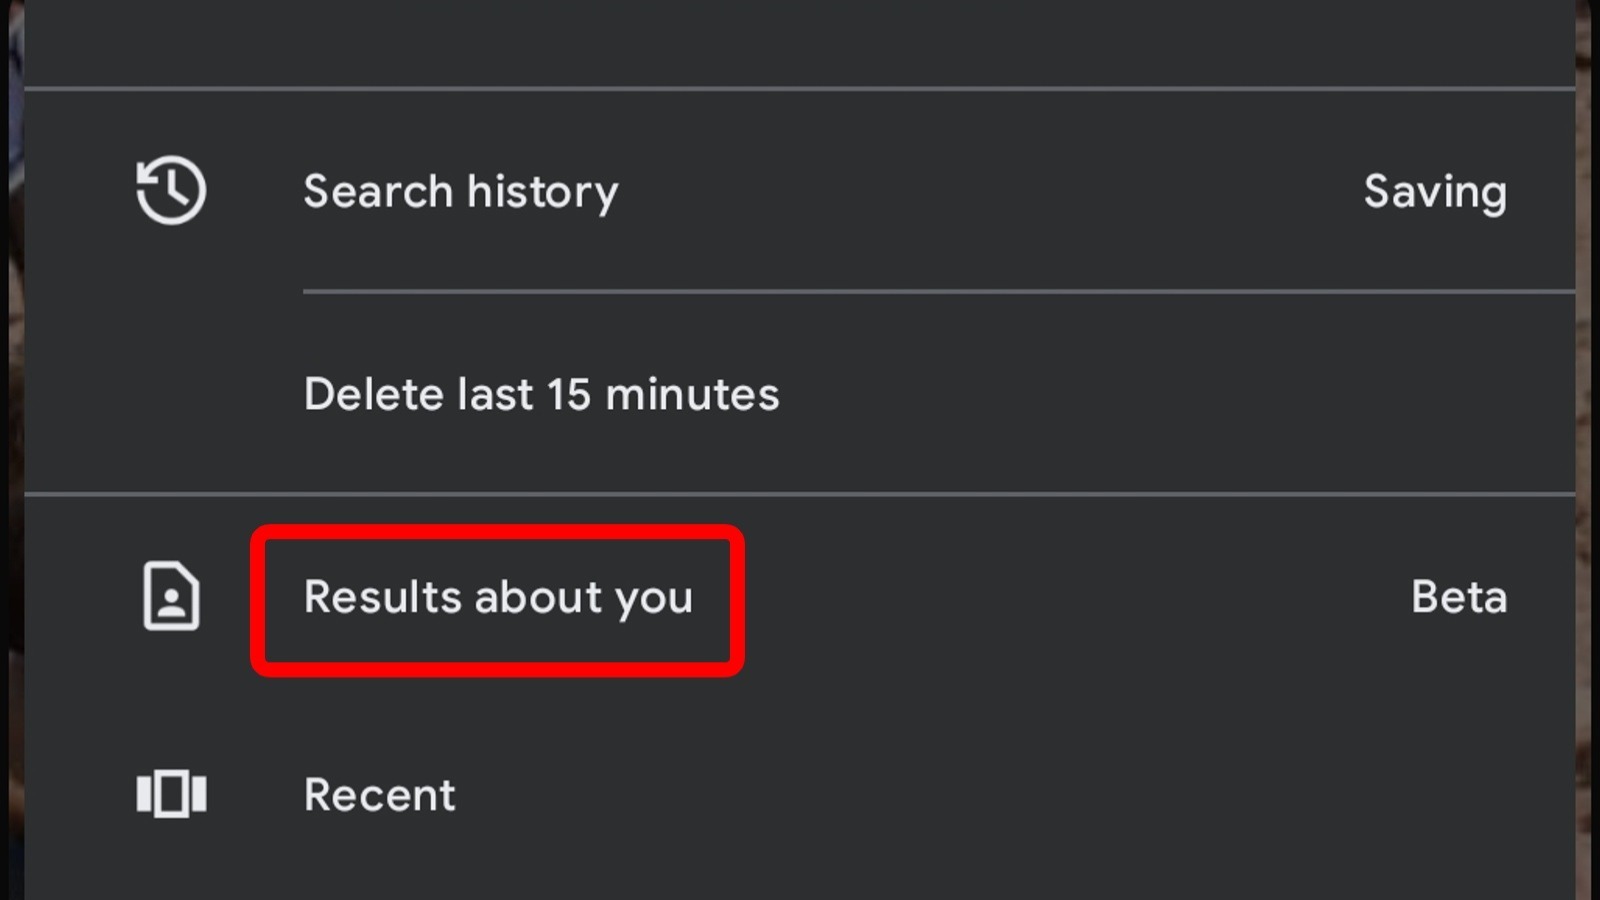1600x900 pixels.
Task: Open Results about you
Action: tap(497, 598)
